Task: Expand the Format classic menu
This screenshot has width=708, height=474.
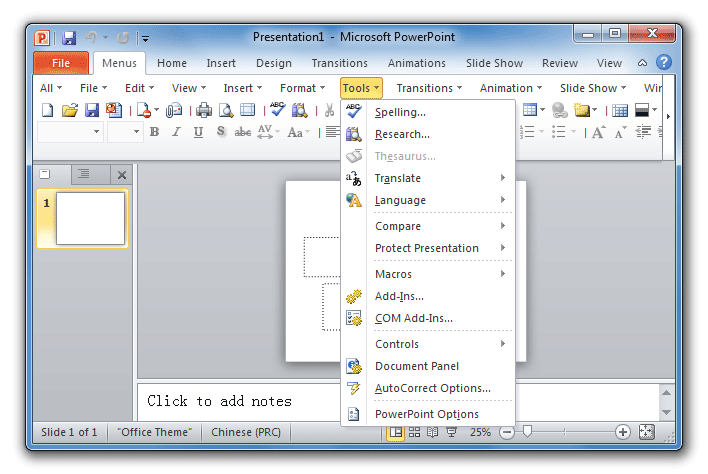Action: pos(302,88)
